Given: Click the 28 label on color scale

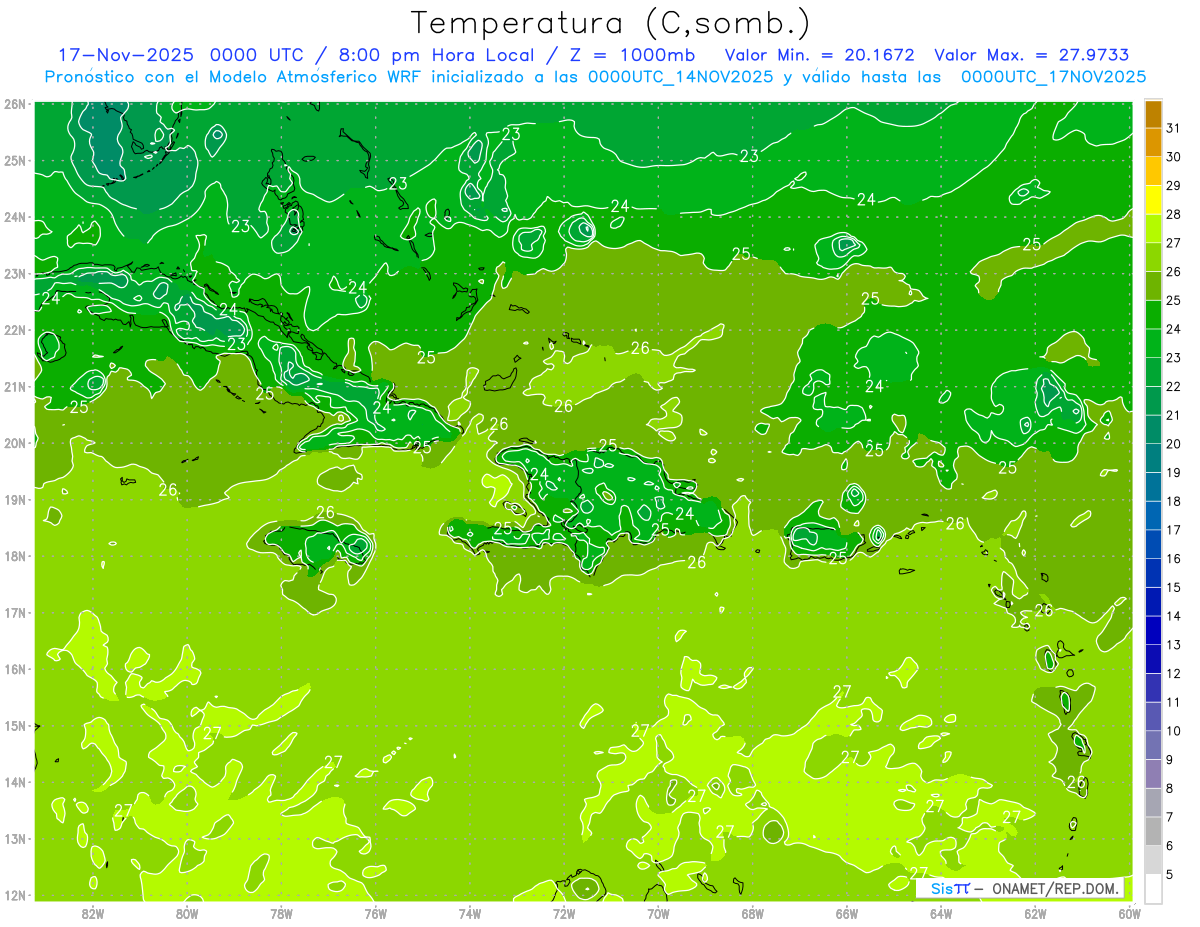Looking at the screenshot, I should [x=1174, y=214].
